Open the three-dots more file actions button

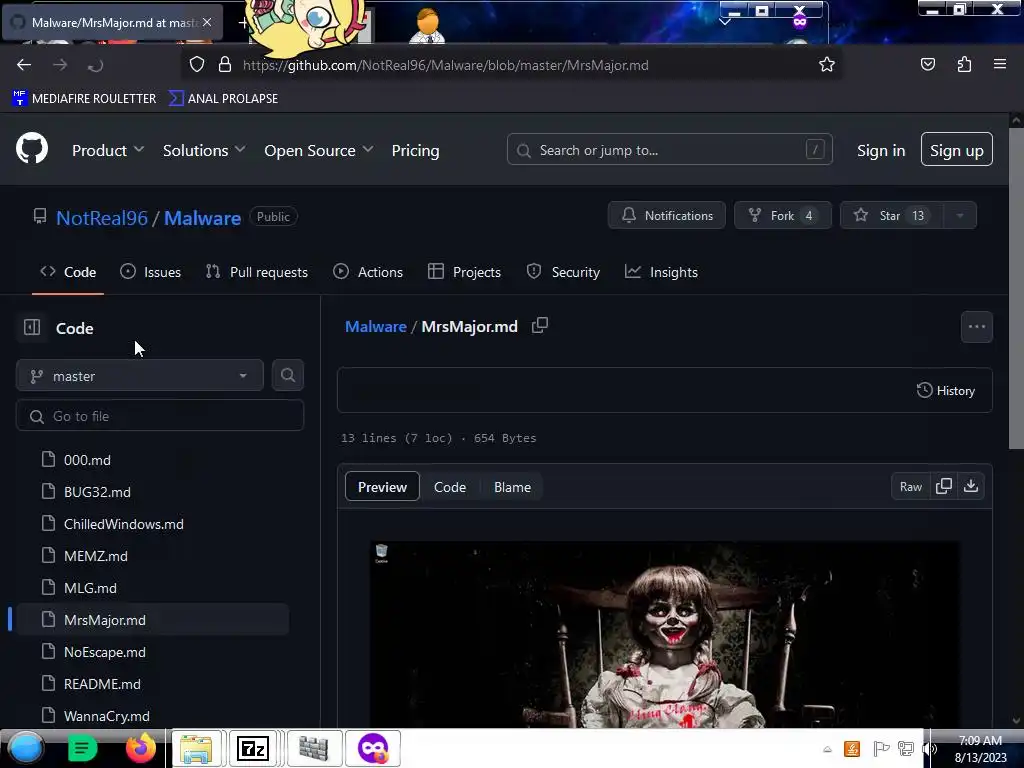[x=976, y=327]
